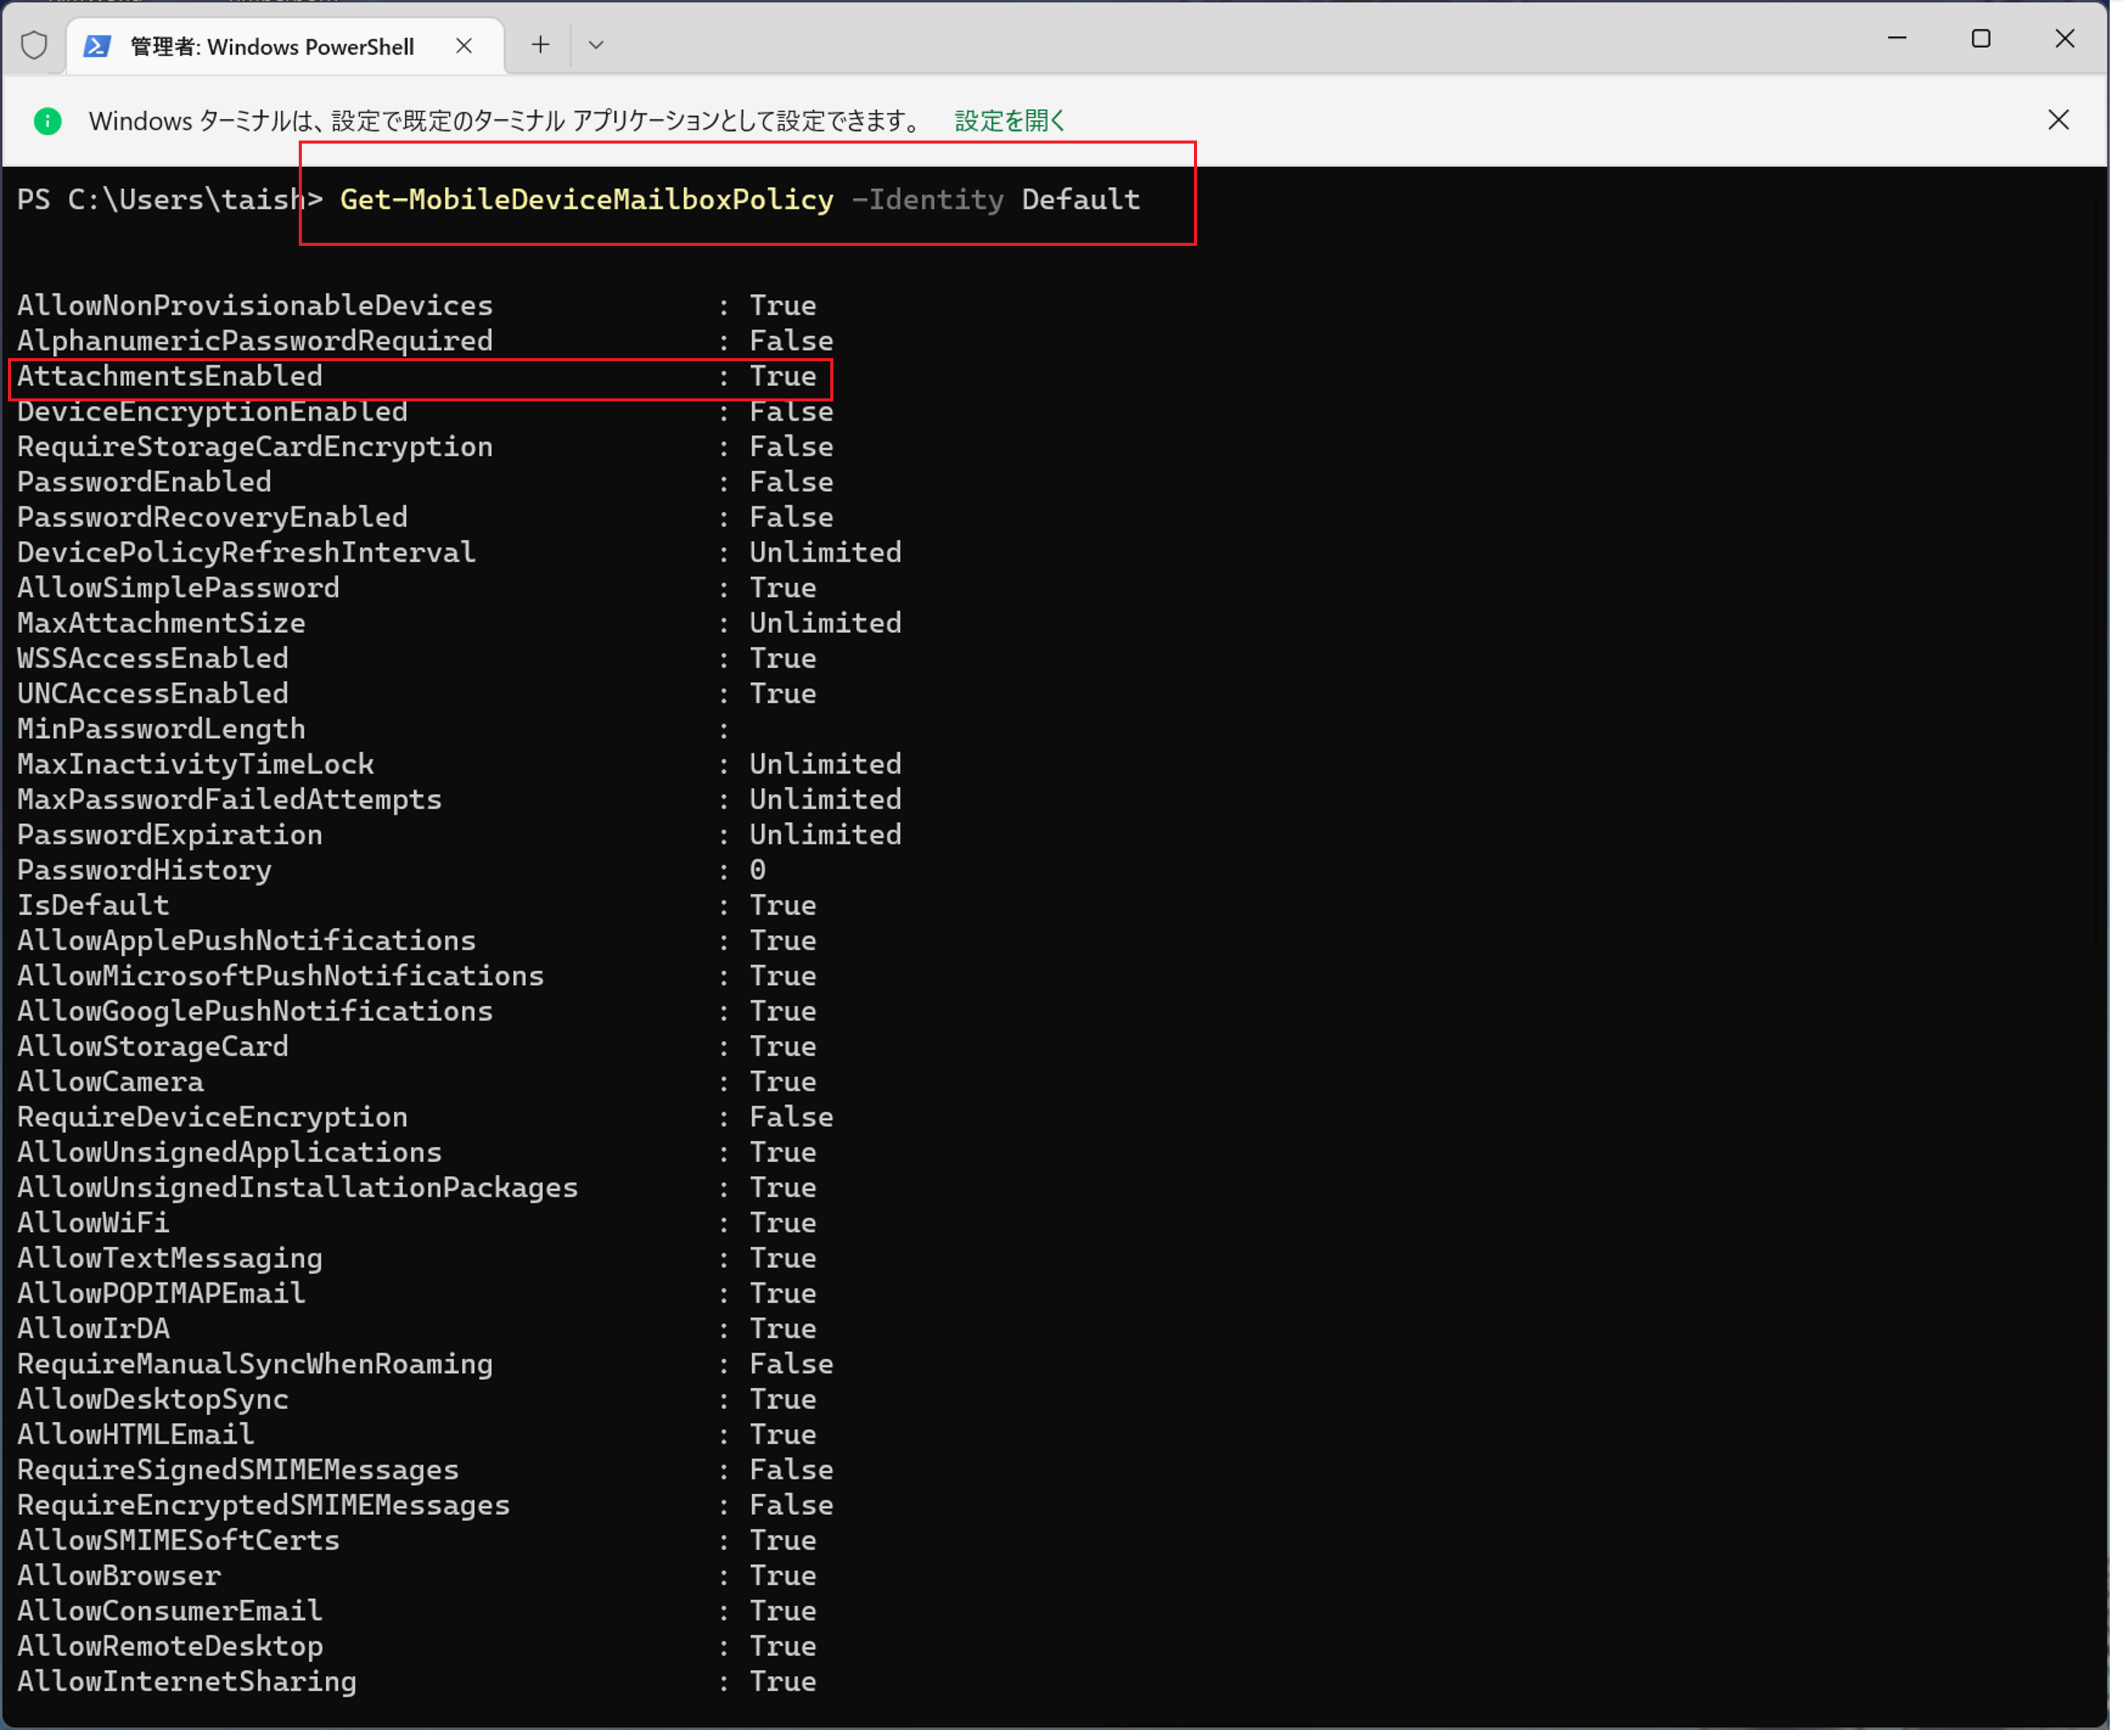Click the PasswordHistory line
Viewport: 2123px width, 1736px height.
pyautogui.click(x=392, y=871)
